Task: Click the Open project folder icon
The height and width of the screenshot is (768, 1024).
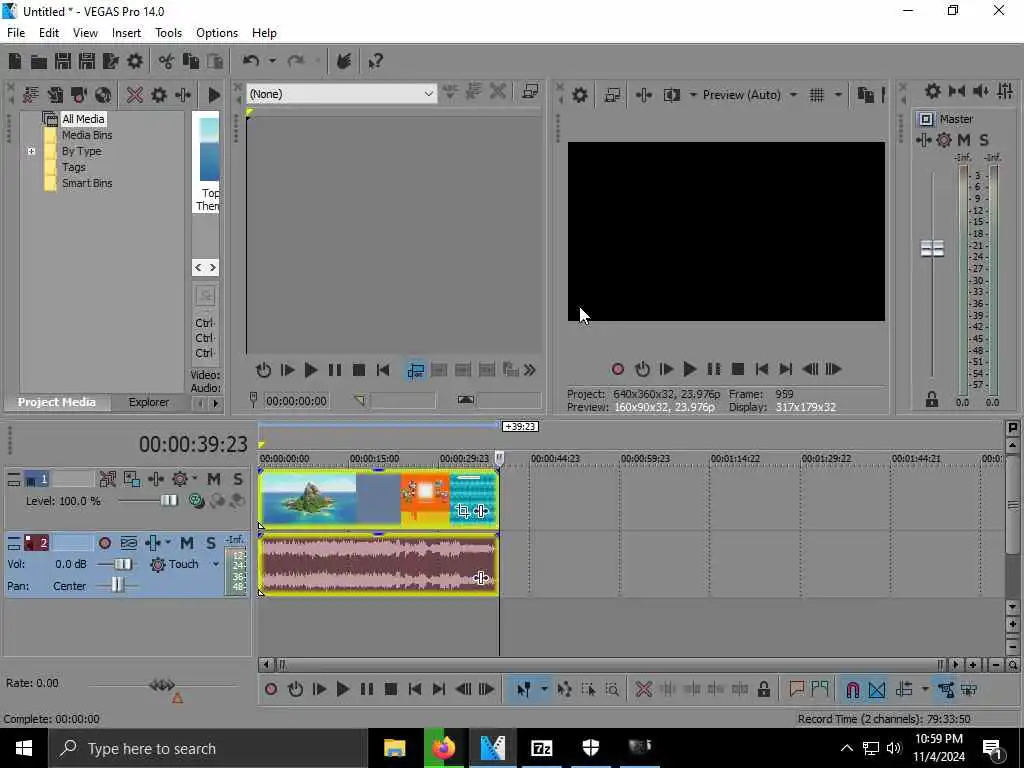Action: click(39, 61)
